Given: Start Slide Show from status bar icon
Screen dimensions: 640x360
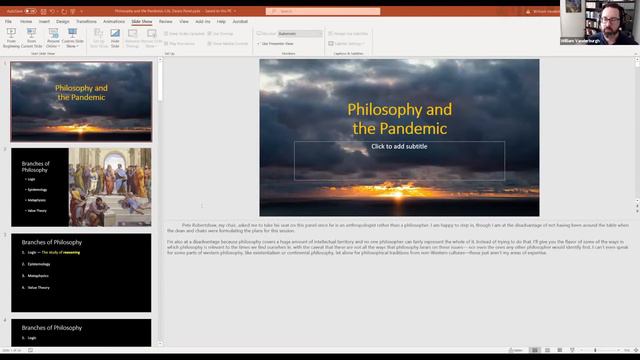Looking at the screenshot, I should coord(572,350).
